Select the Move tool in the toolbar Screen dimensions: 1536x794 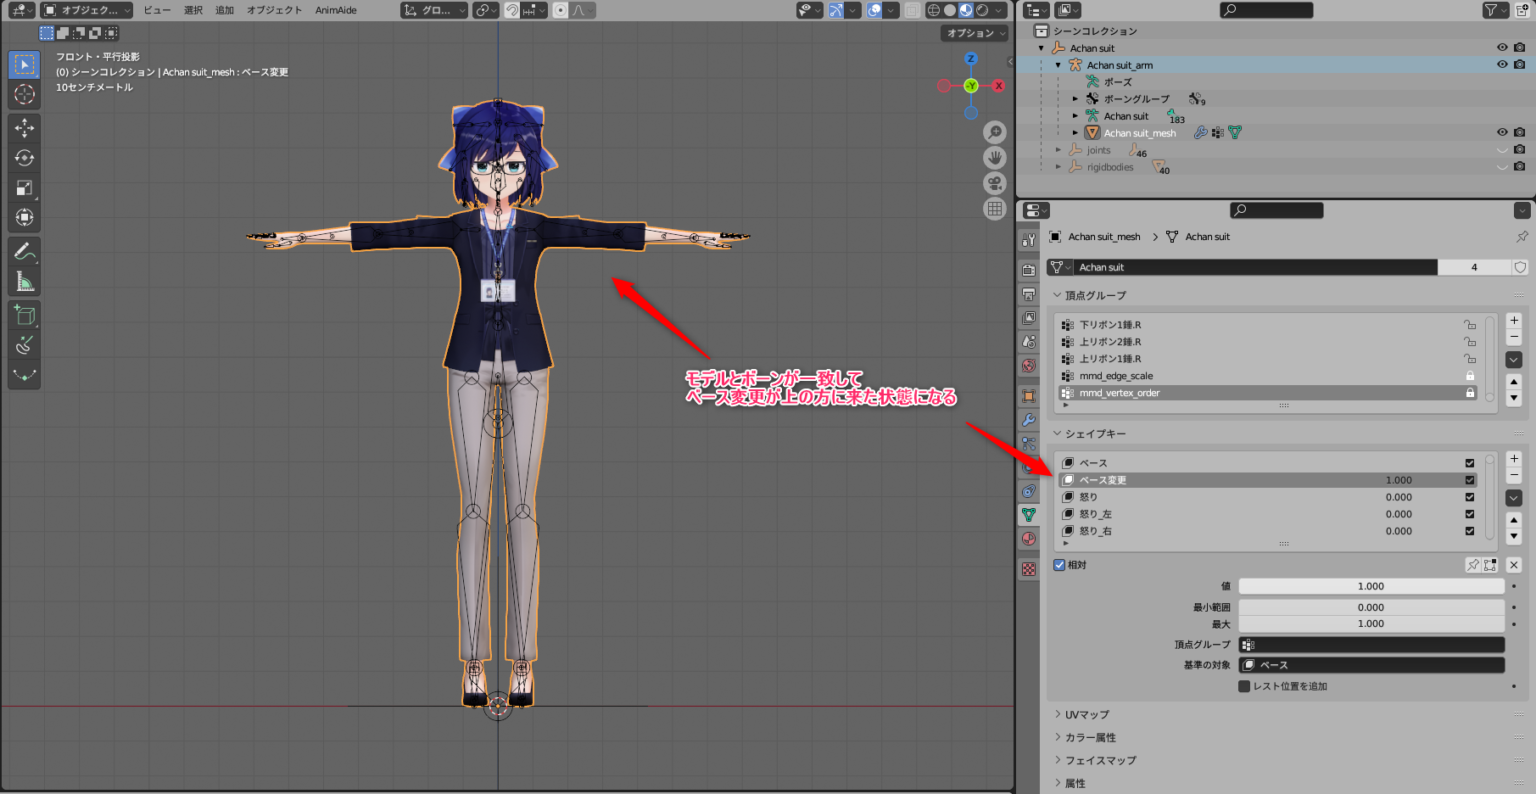coord(25,127)
